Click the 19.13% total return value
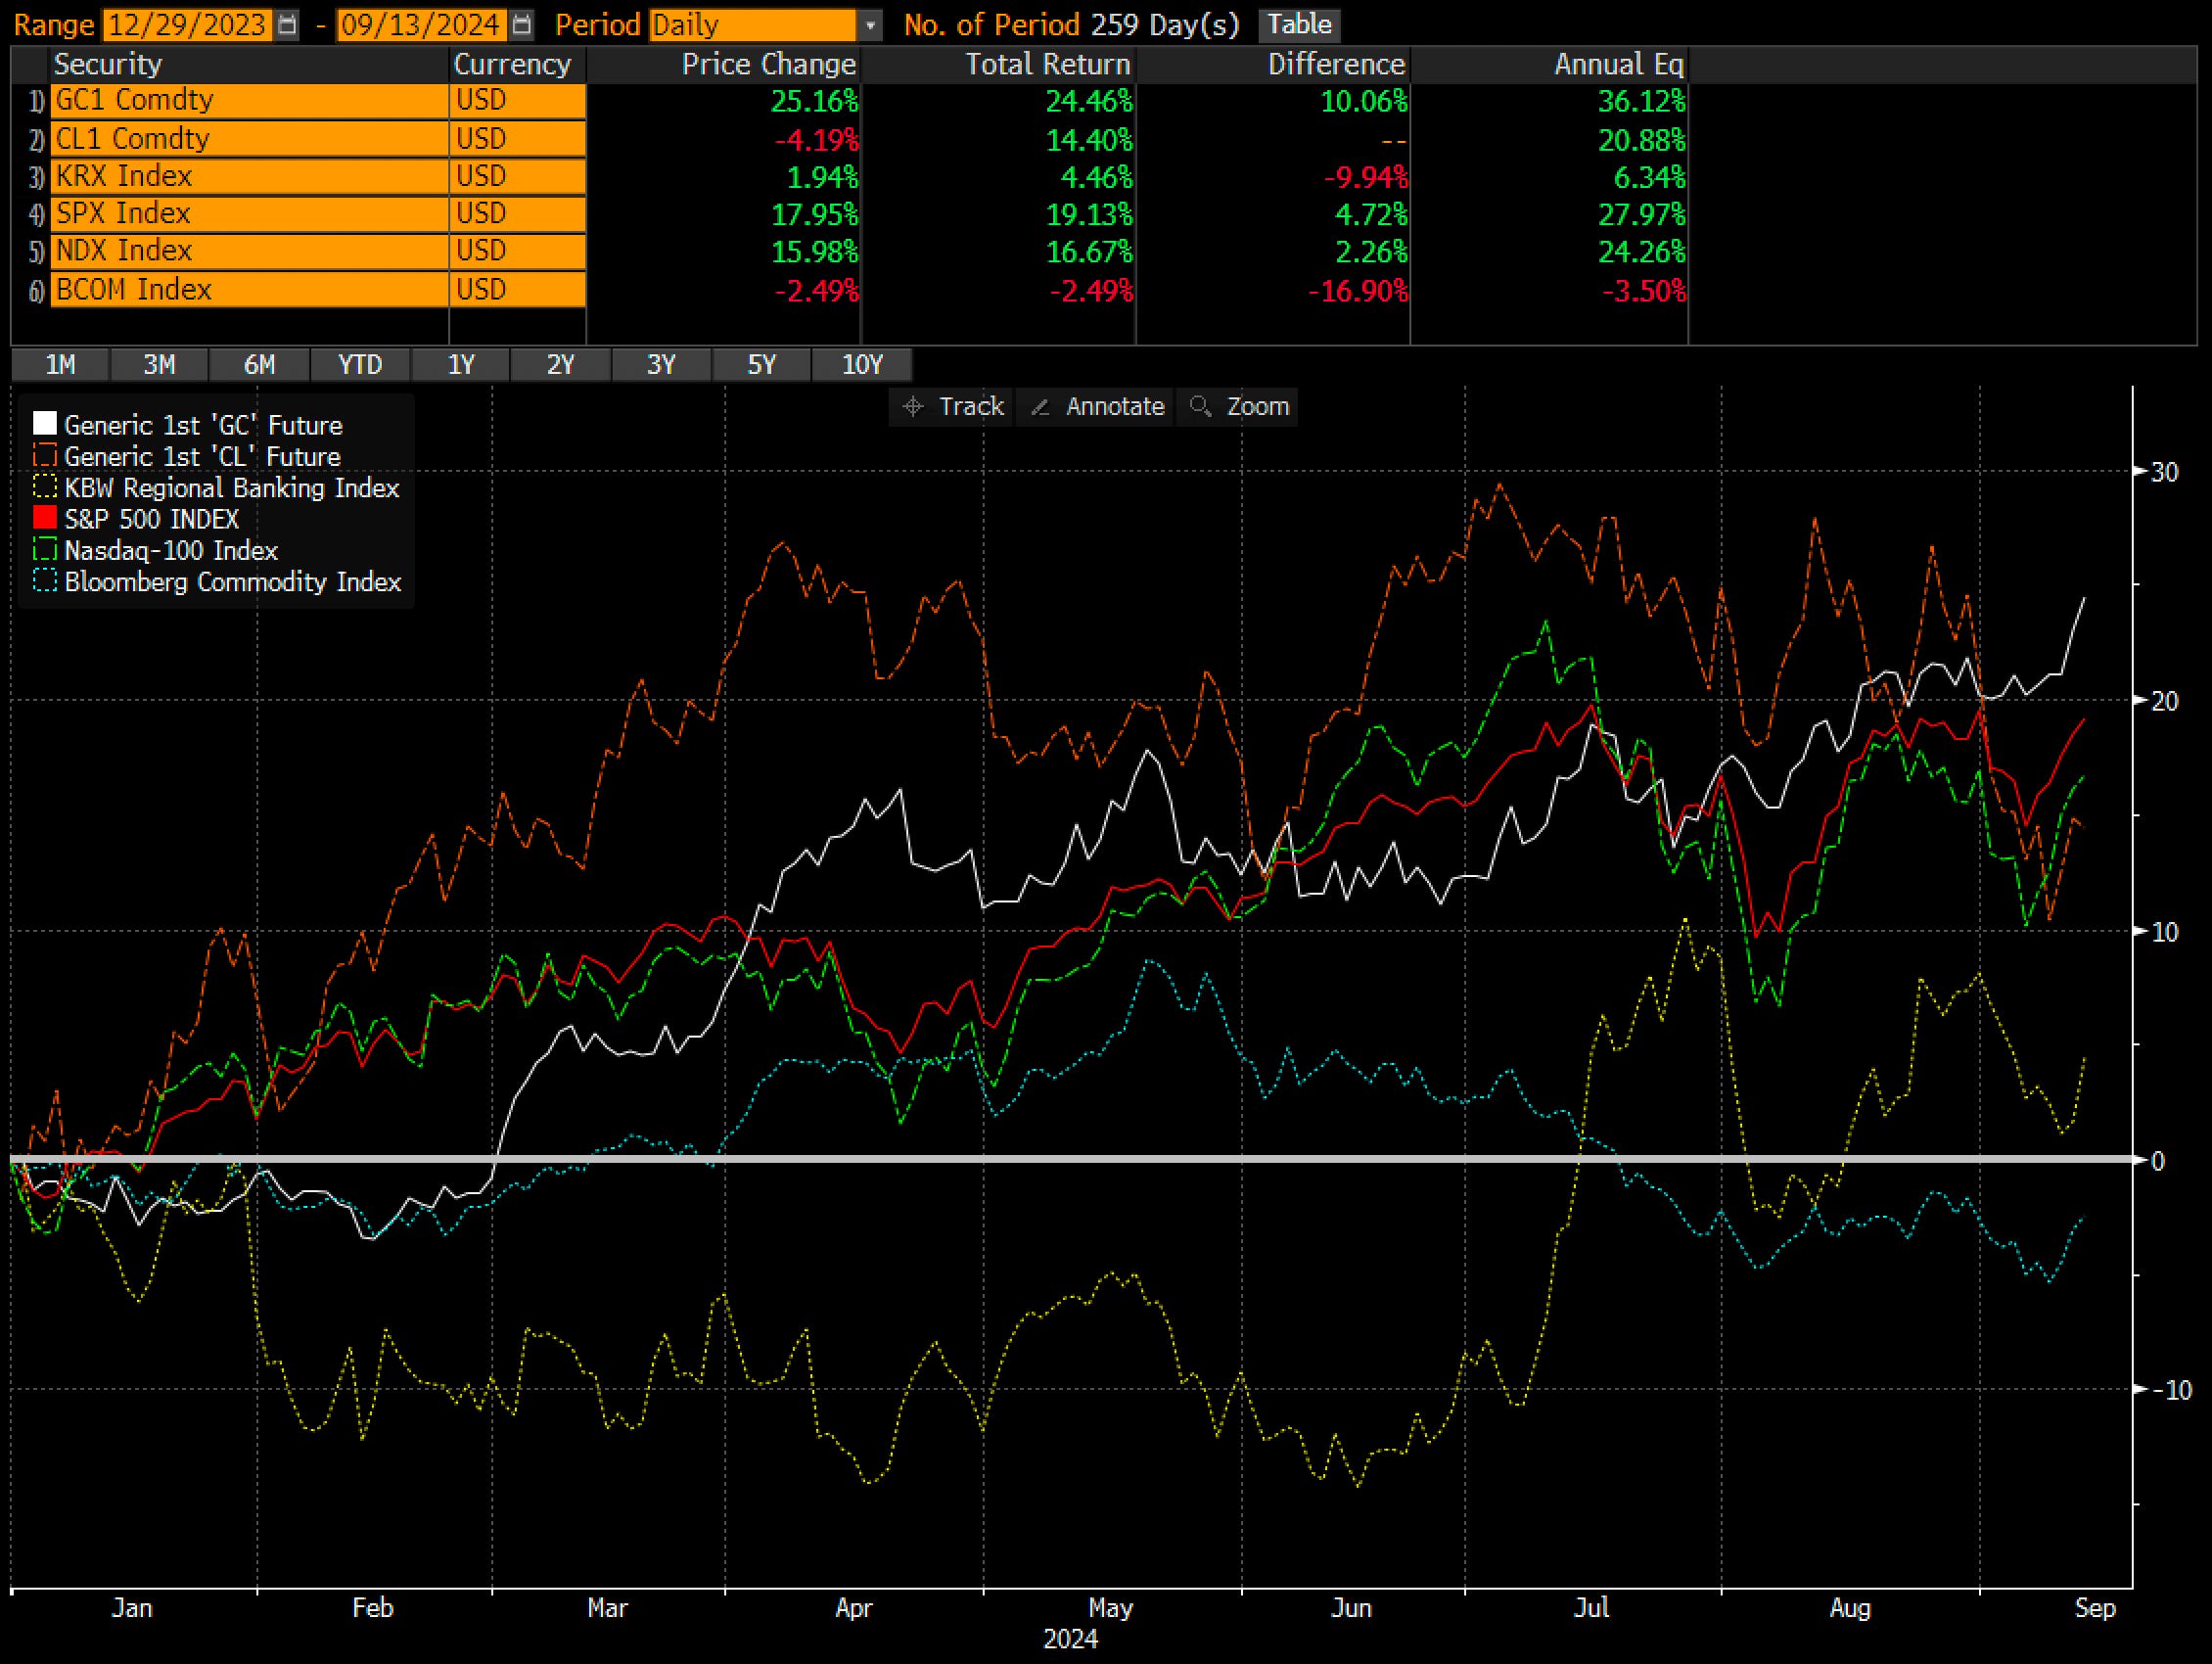Screen dimensions: 2212x1664 coord(1089,215)
